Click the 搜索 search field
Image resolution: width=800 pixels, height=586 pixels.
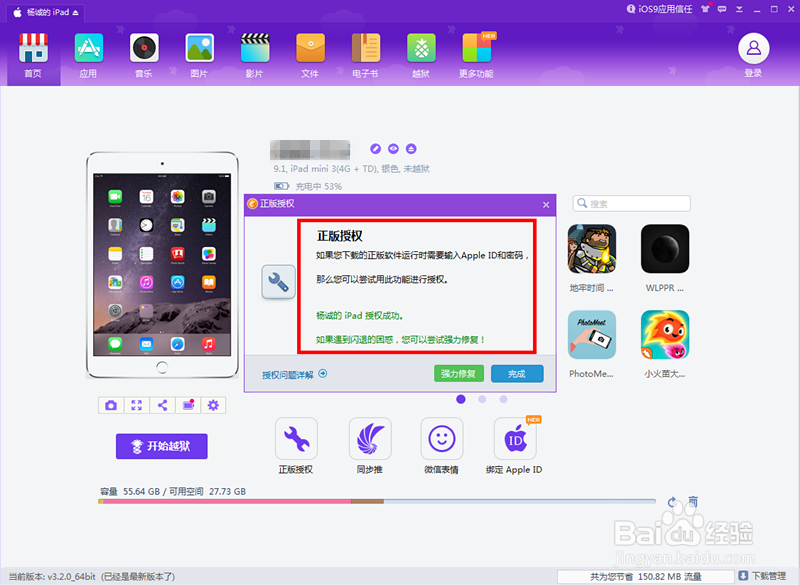(x=632, y=203)
